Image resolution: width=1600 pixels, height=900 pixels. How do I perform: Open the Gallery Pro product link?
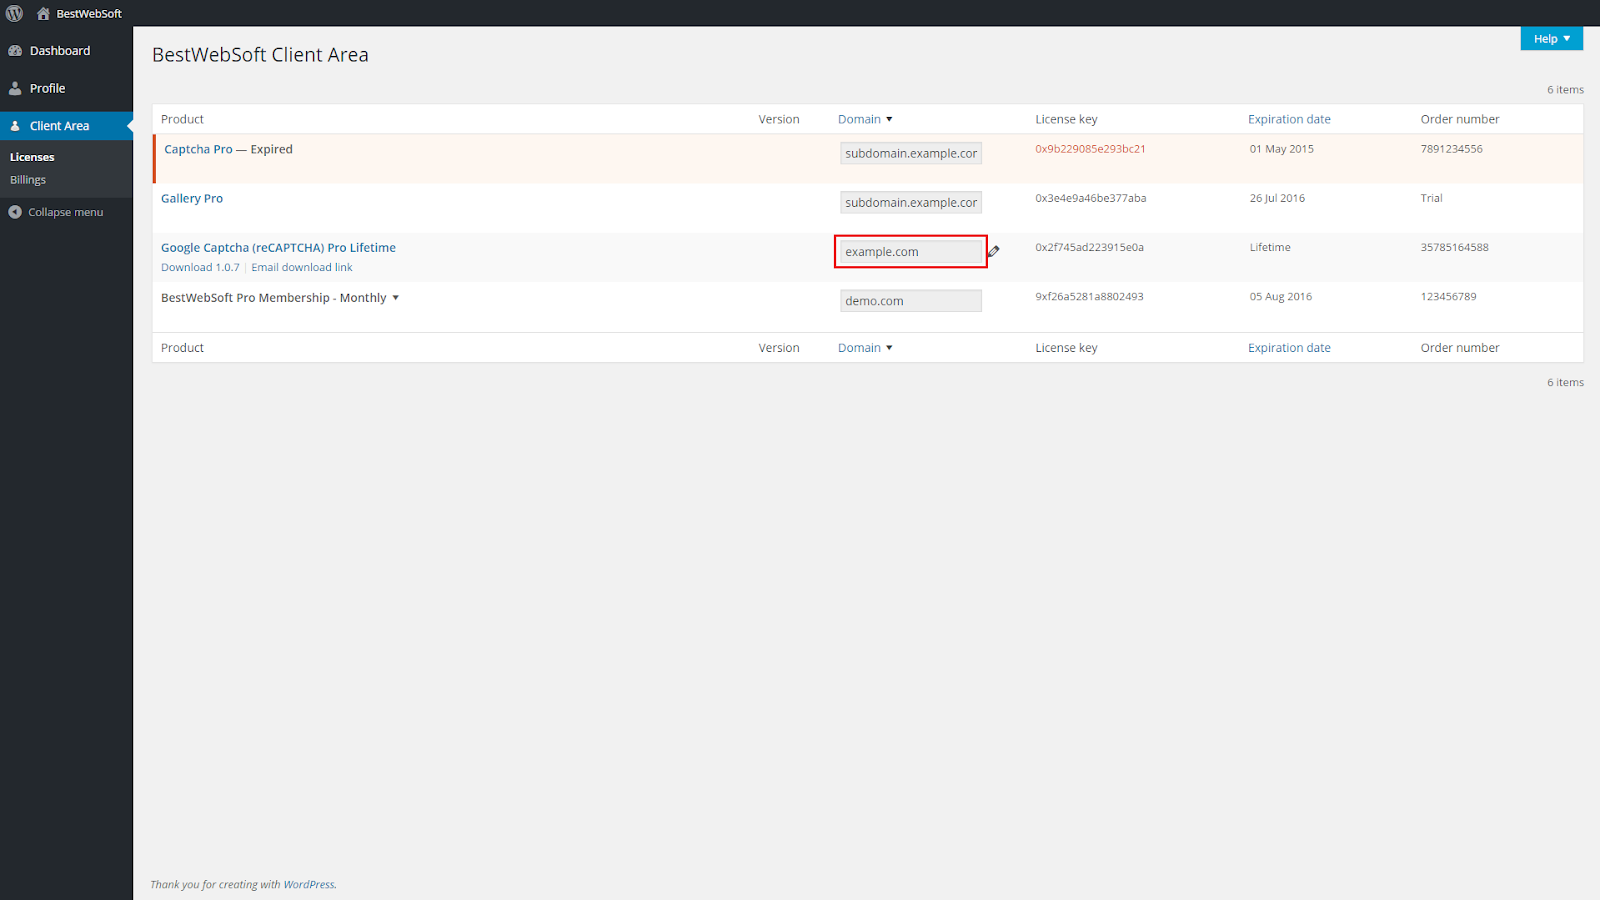[192, 198]
